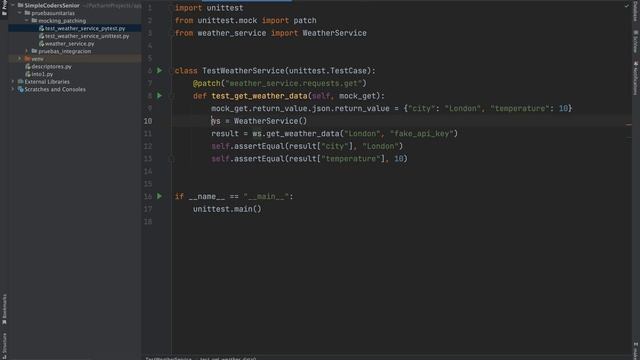Open into1.py in the project tree

(42, 74)
